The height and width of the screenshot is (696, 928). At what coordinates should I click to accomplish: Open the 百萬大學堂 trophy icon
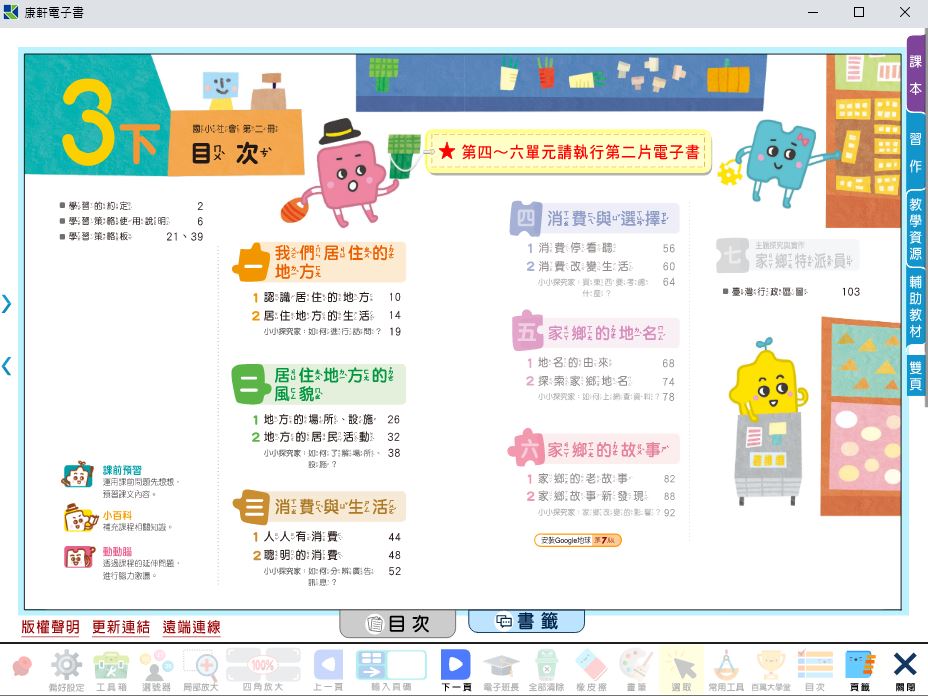(x=771, y=670)
